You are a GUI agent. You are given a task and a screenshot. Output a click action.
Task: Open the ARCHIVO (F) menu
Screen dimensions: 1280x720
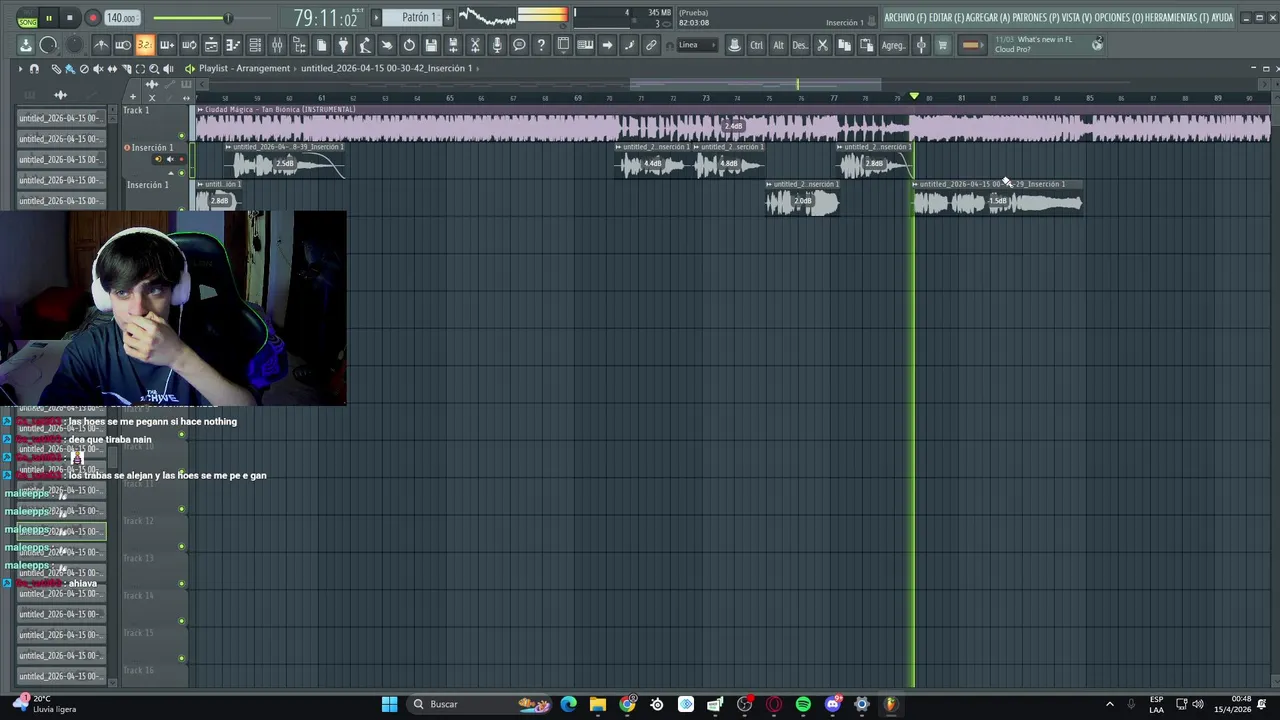pos(904,18)
